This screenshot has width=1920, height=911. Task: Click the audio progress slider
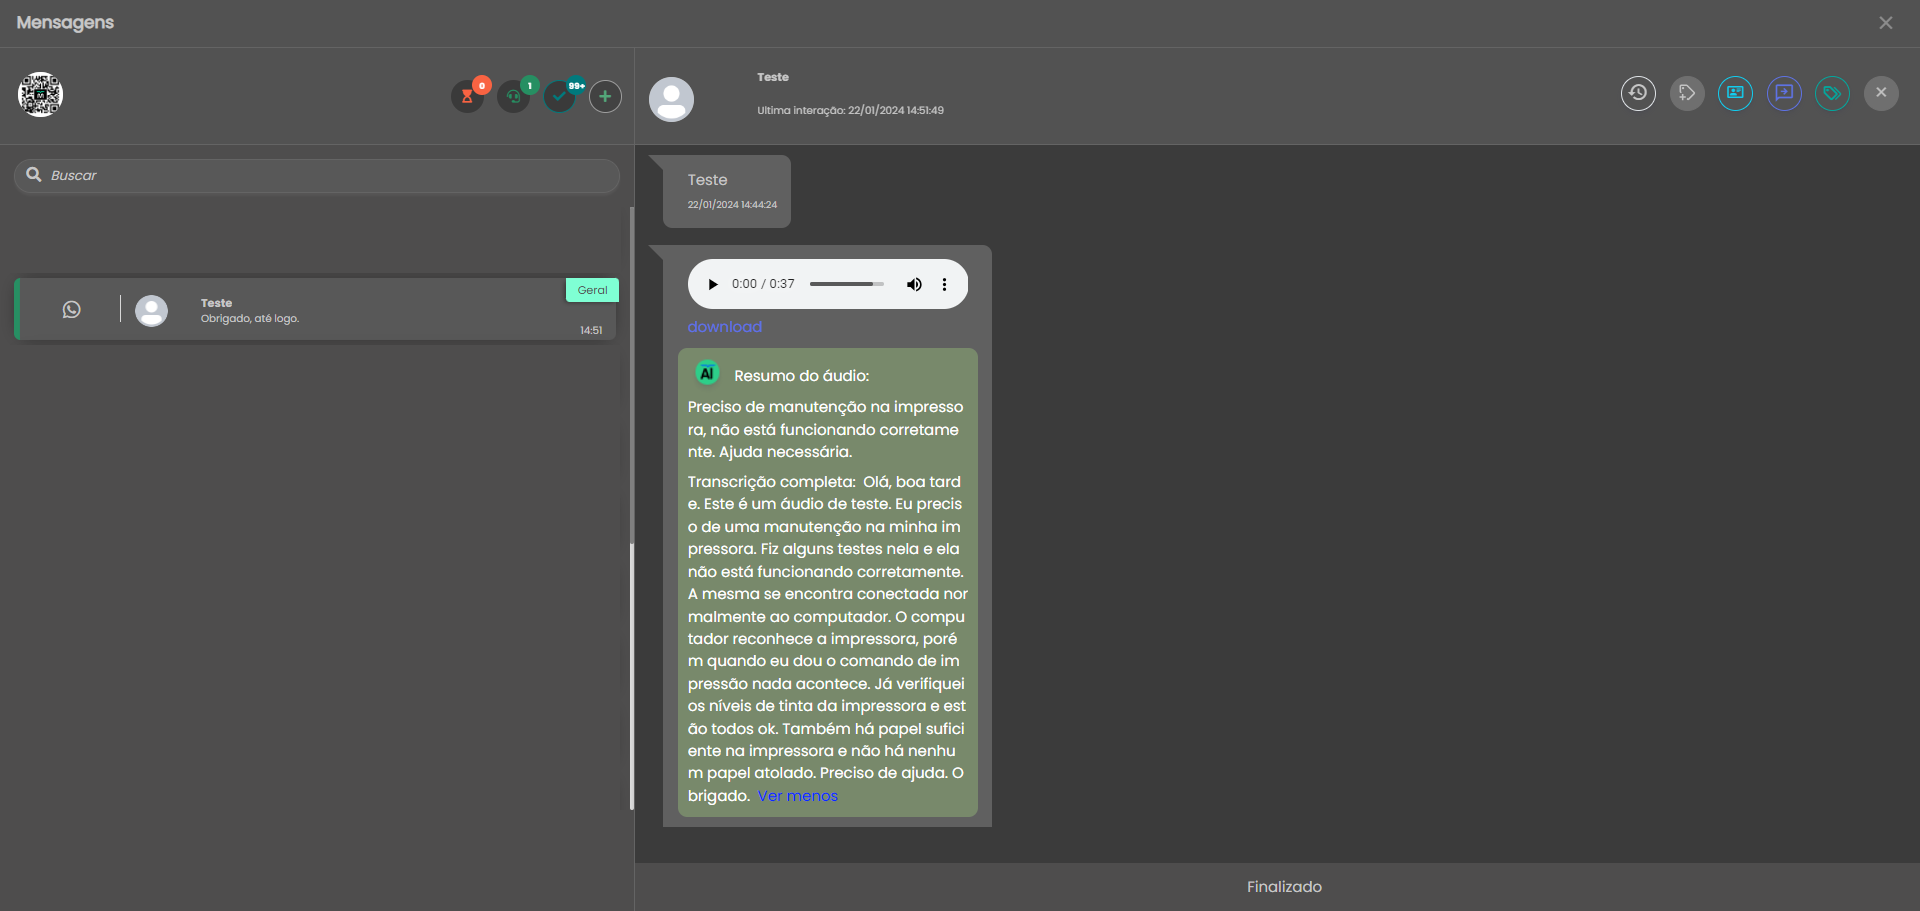pyautogui.click(x=847, y=284)
